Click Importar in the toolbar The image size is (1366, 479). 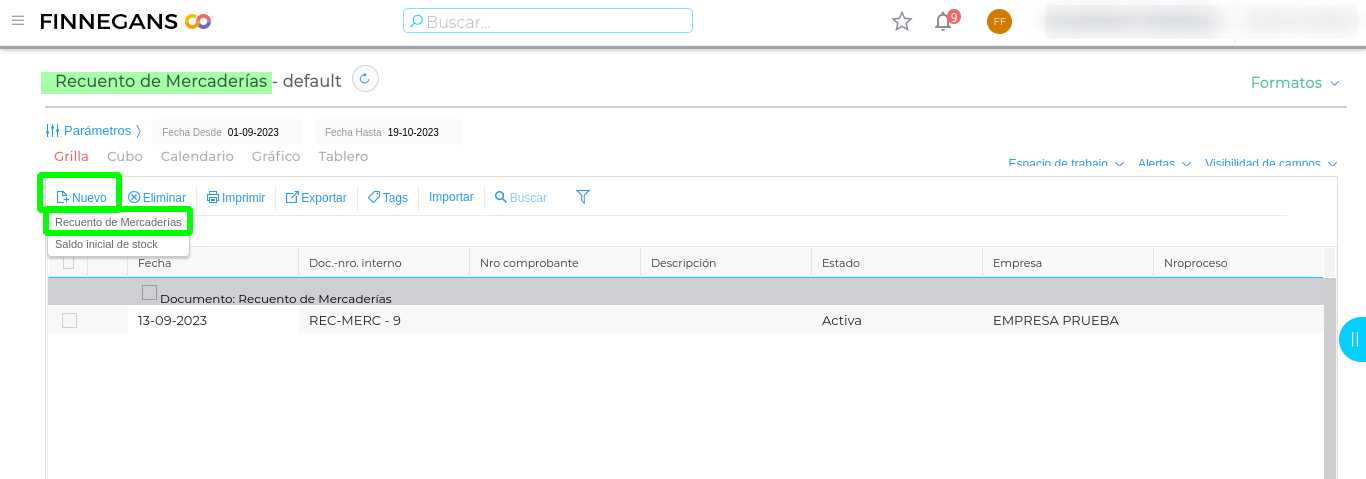coord(451,197)
